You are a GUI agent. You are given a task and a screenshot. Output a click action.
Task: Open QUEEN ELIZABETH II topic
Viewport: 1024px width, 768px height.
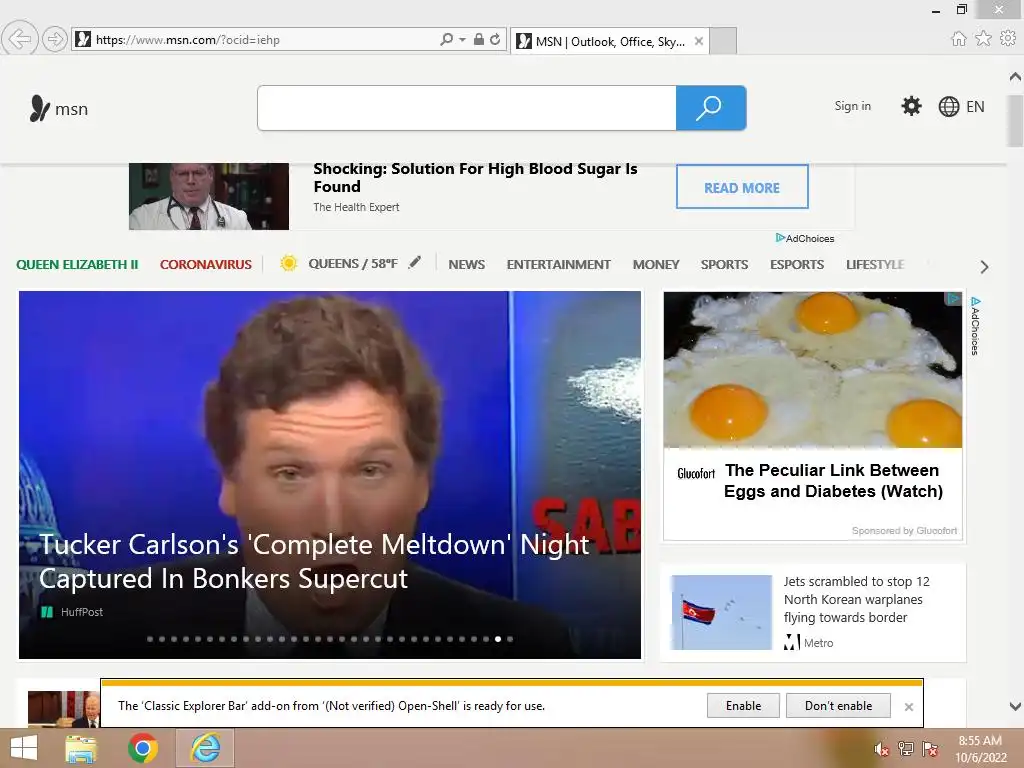(x=77, y=264)
